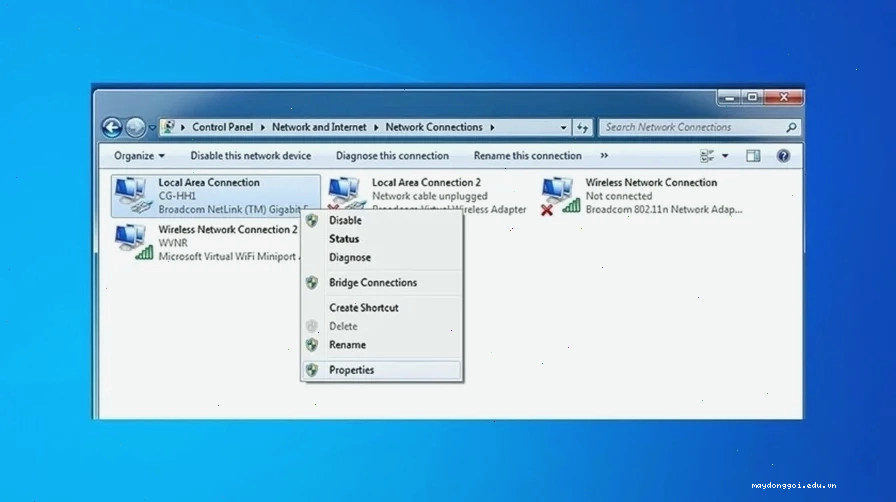Expand the Organize dropdown menu
Screen dimensions: 896x502
139,156
